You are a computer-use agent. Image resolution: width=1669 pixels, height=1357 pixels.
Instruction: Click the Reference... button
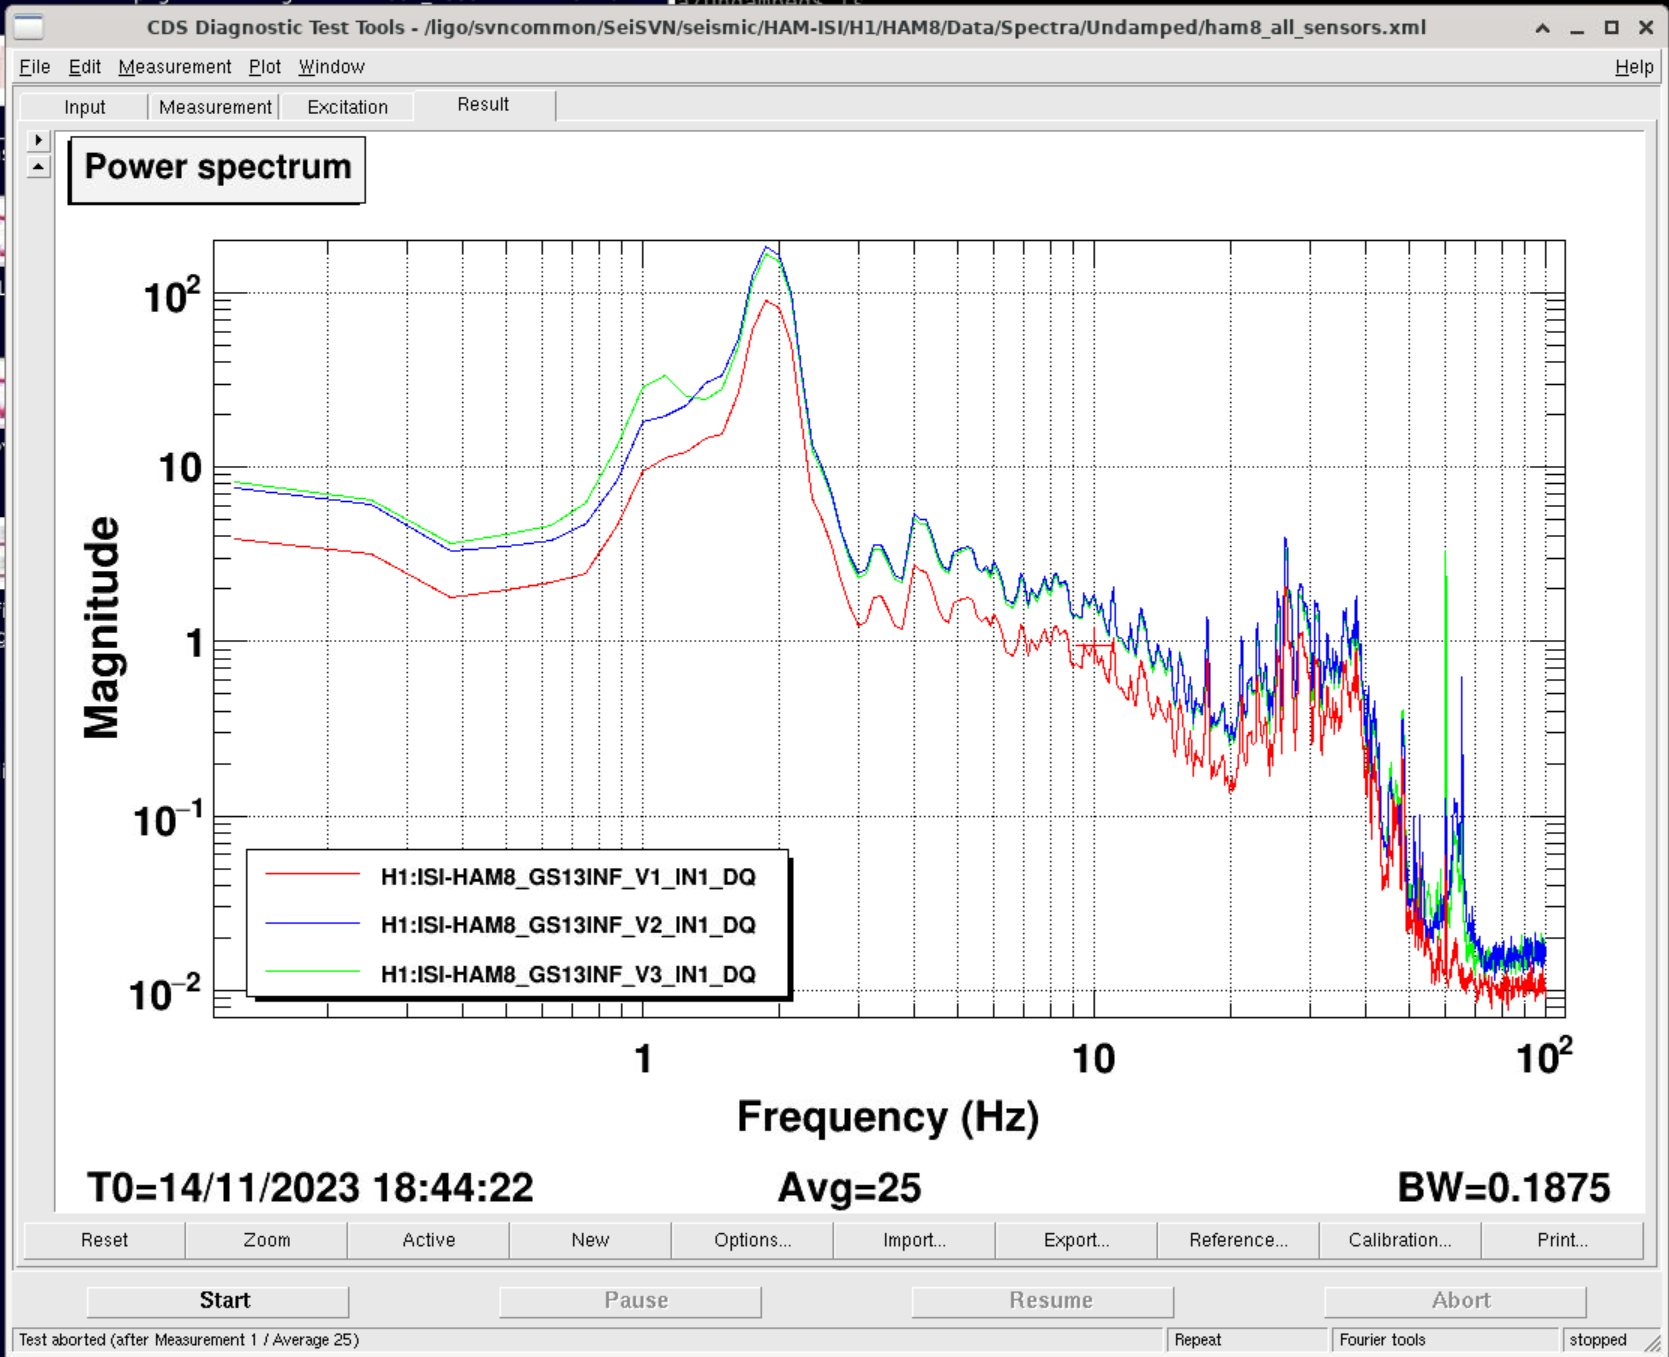tap(1238, 1240)
